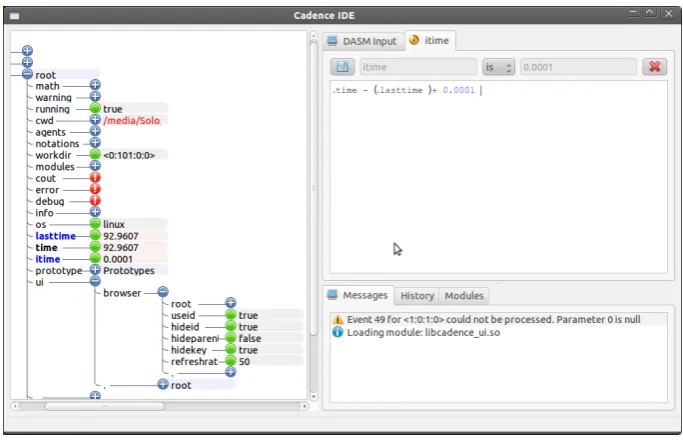Click the red alert icon beside cout
Screen dimensions: 683x440
(95, 177)
